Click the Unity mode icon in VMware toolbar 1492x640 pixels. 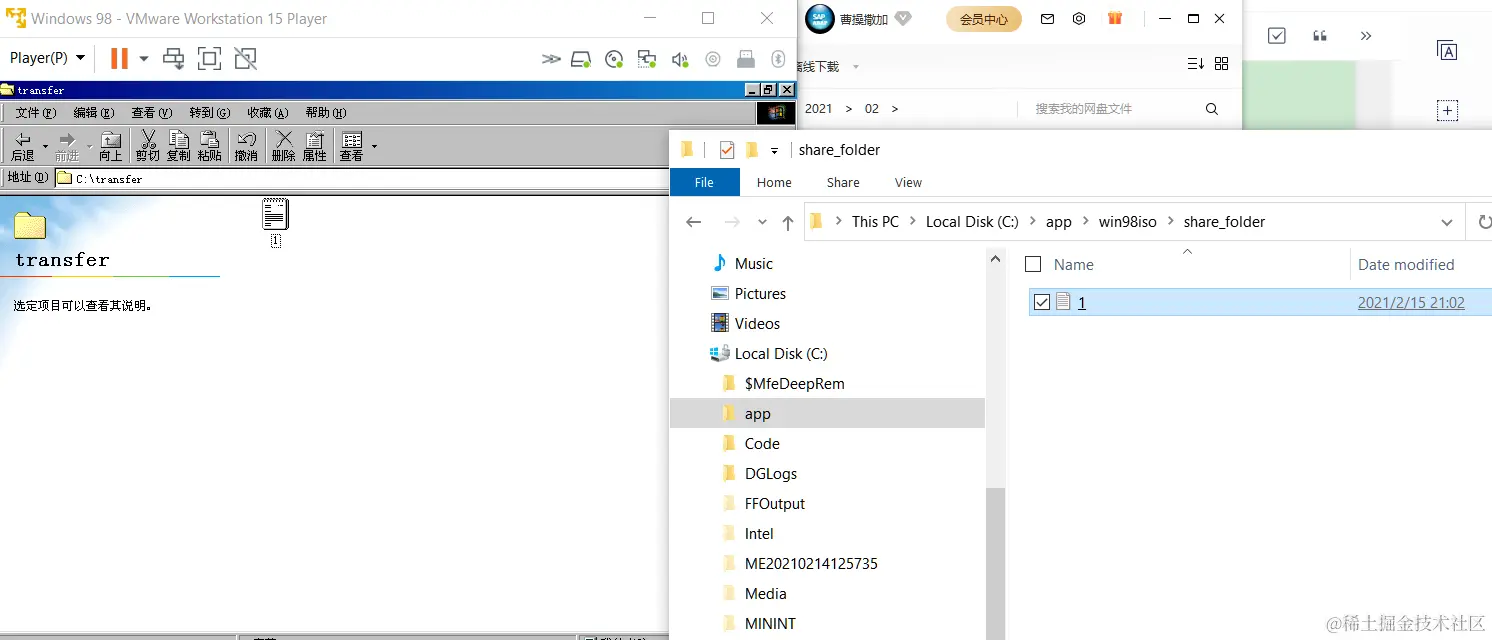(245, 58)
